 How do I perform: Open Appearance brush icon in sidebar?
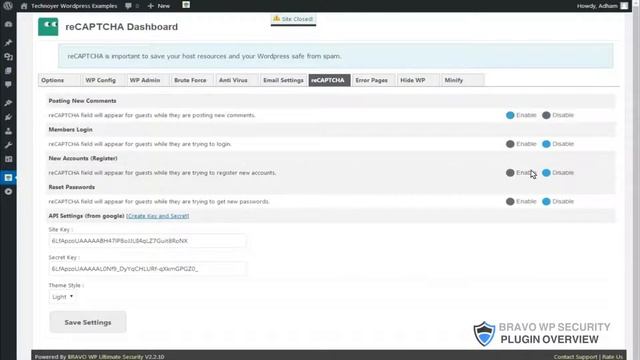click(x=8, y=103)
